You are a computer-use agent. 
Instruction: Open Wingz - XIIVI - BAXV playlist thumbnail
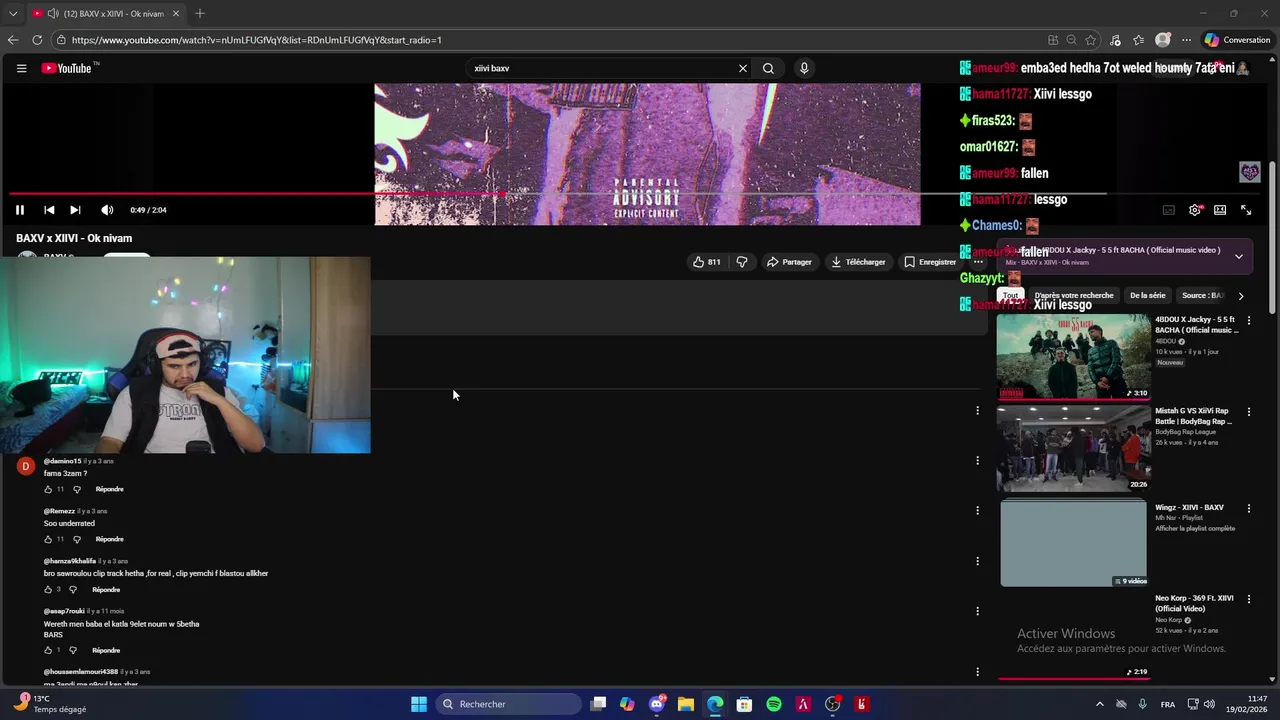pos(1073,542)
